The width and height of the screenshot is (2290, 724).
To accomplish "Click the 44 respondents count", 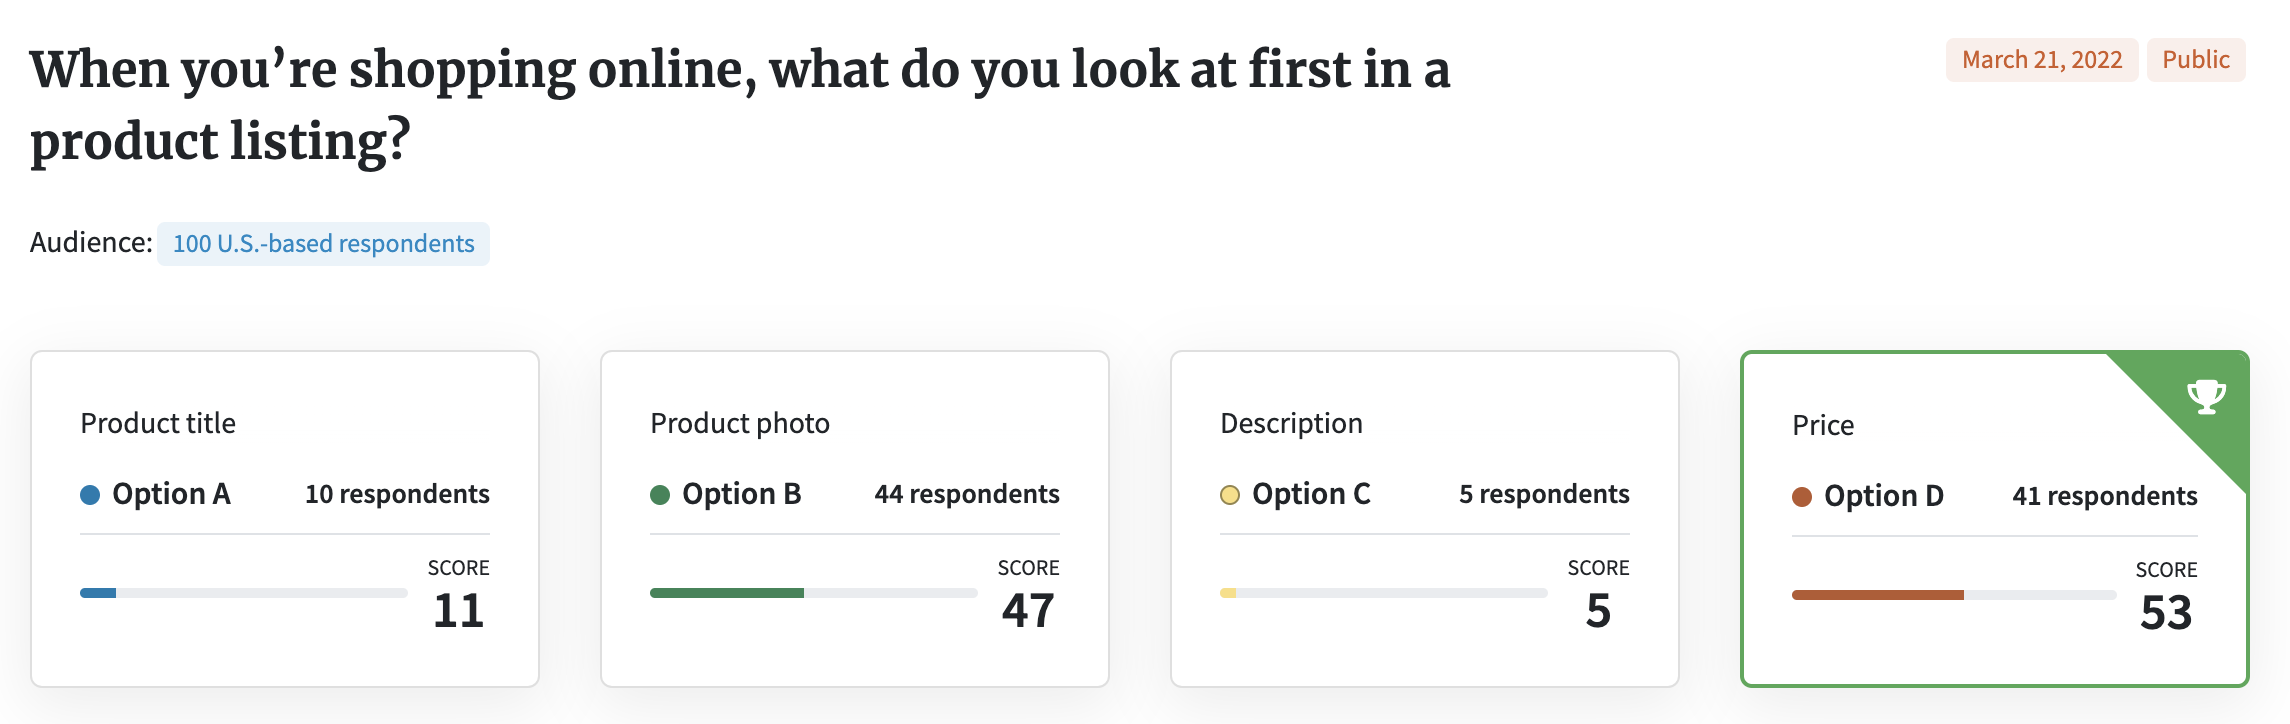I will [966, 494].
